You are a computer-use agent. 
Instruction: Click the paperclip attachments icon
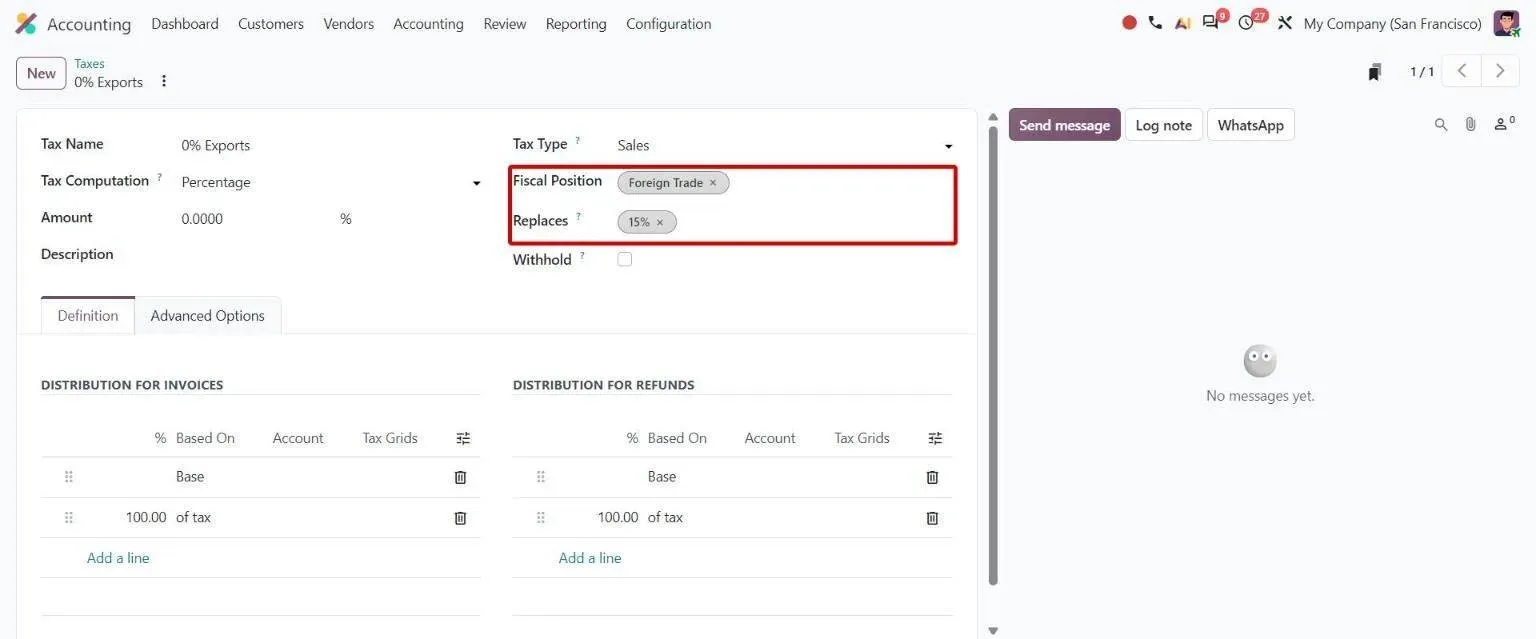pyautogui.click(x=1471, y=124)
